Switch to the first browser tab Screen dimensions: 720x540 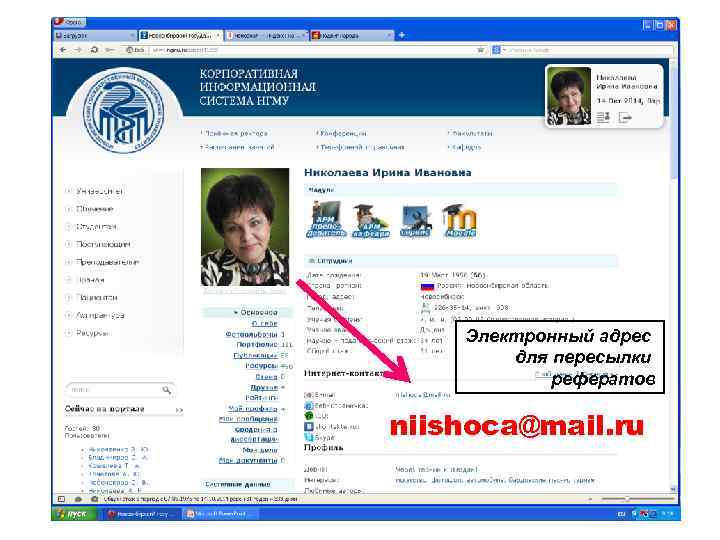pos(94,35)
